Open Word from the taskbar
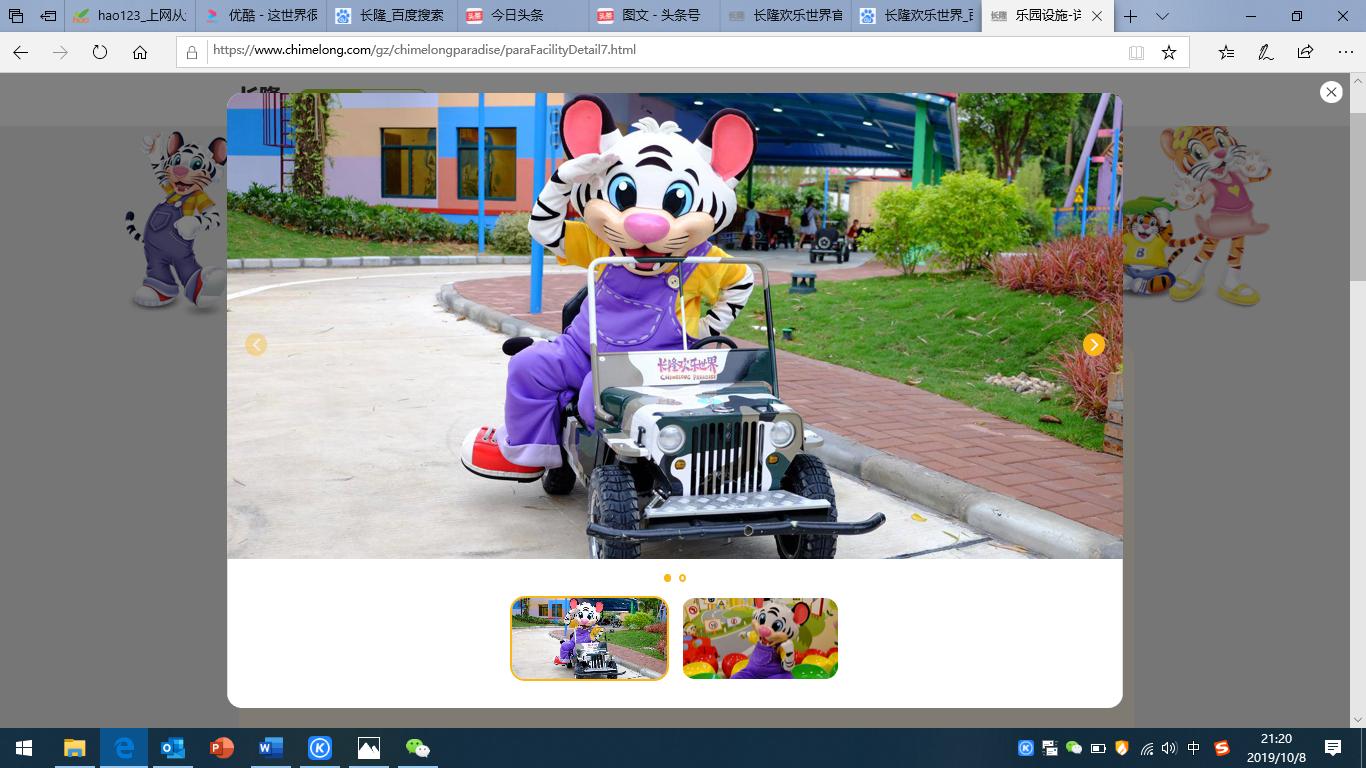 271,748
